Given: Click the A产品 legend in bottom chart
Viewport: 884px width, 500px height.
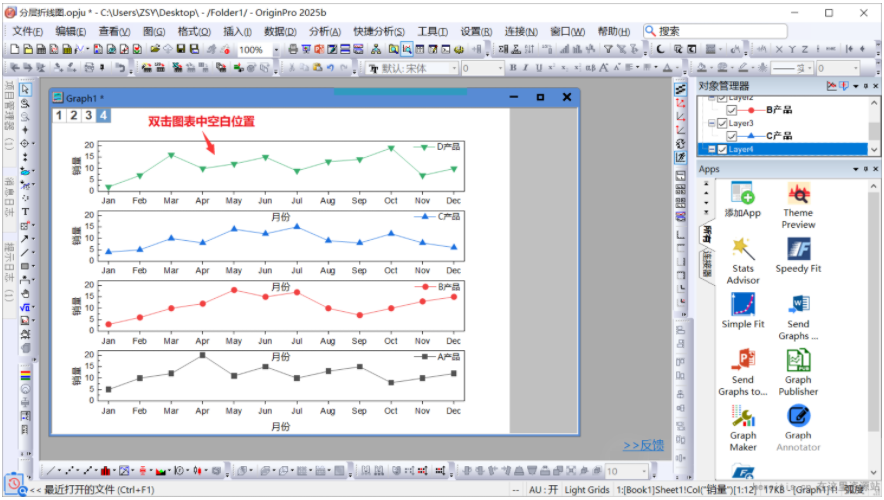Looking at the screenshot, I should point(437,357).
